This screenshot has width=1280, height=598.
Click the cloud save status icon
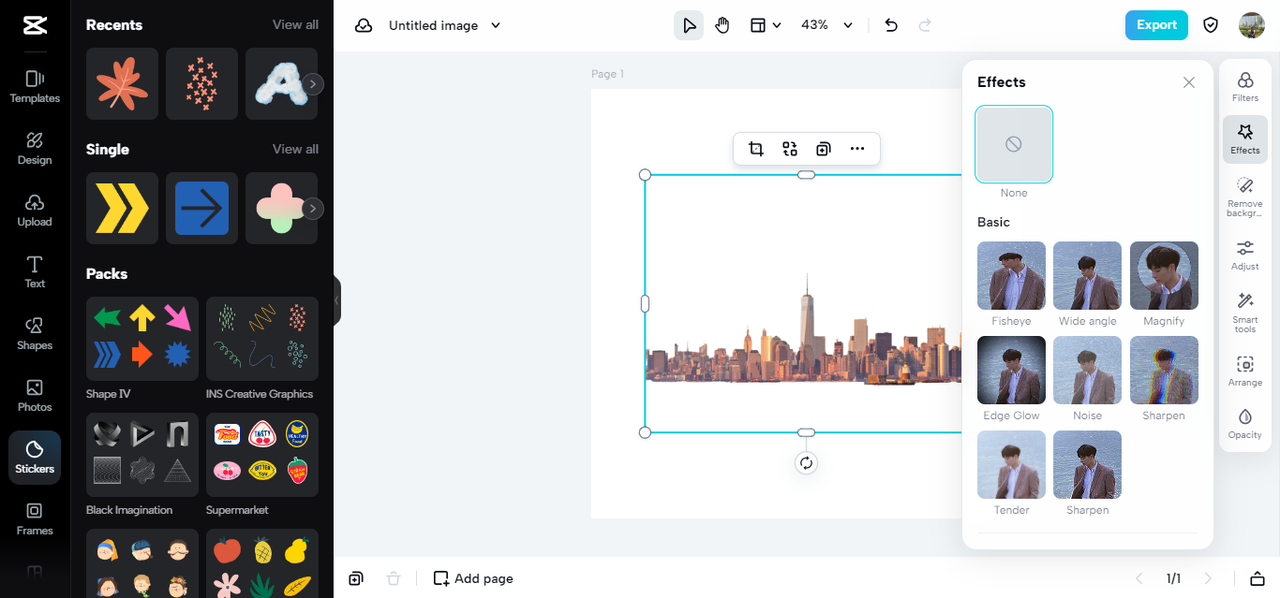tap(364, 25)
